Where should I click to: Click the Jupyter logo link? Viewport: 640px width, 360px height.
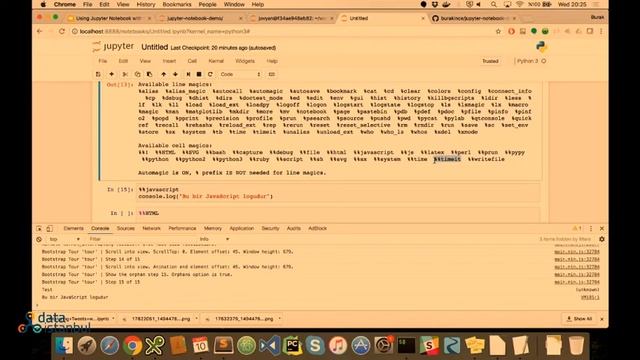point(113,47)
